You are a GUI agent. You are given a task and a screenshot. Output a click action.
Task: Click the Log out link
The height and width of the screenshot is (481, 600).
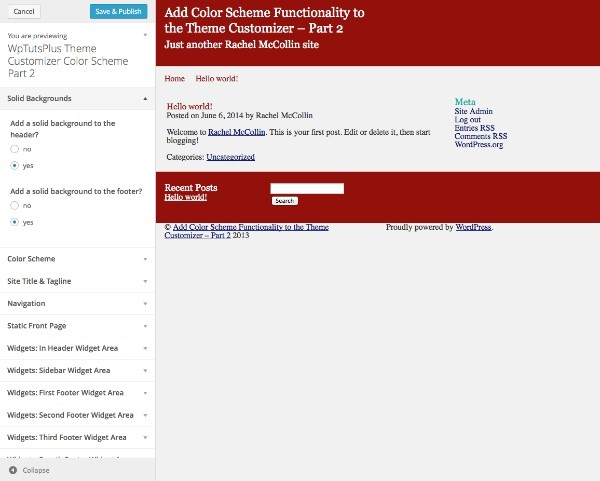coord(468,119)
